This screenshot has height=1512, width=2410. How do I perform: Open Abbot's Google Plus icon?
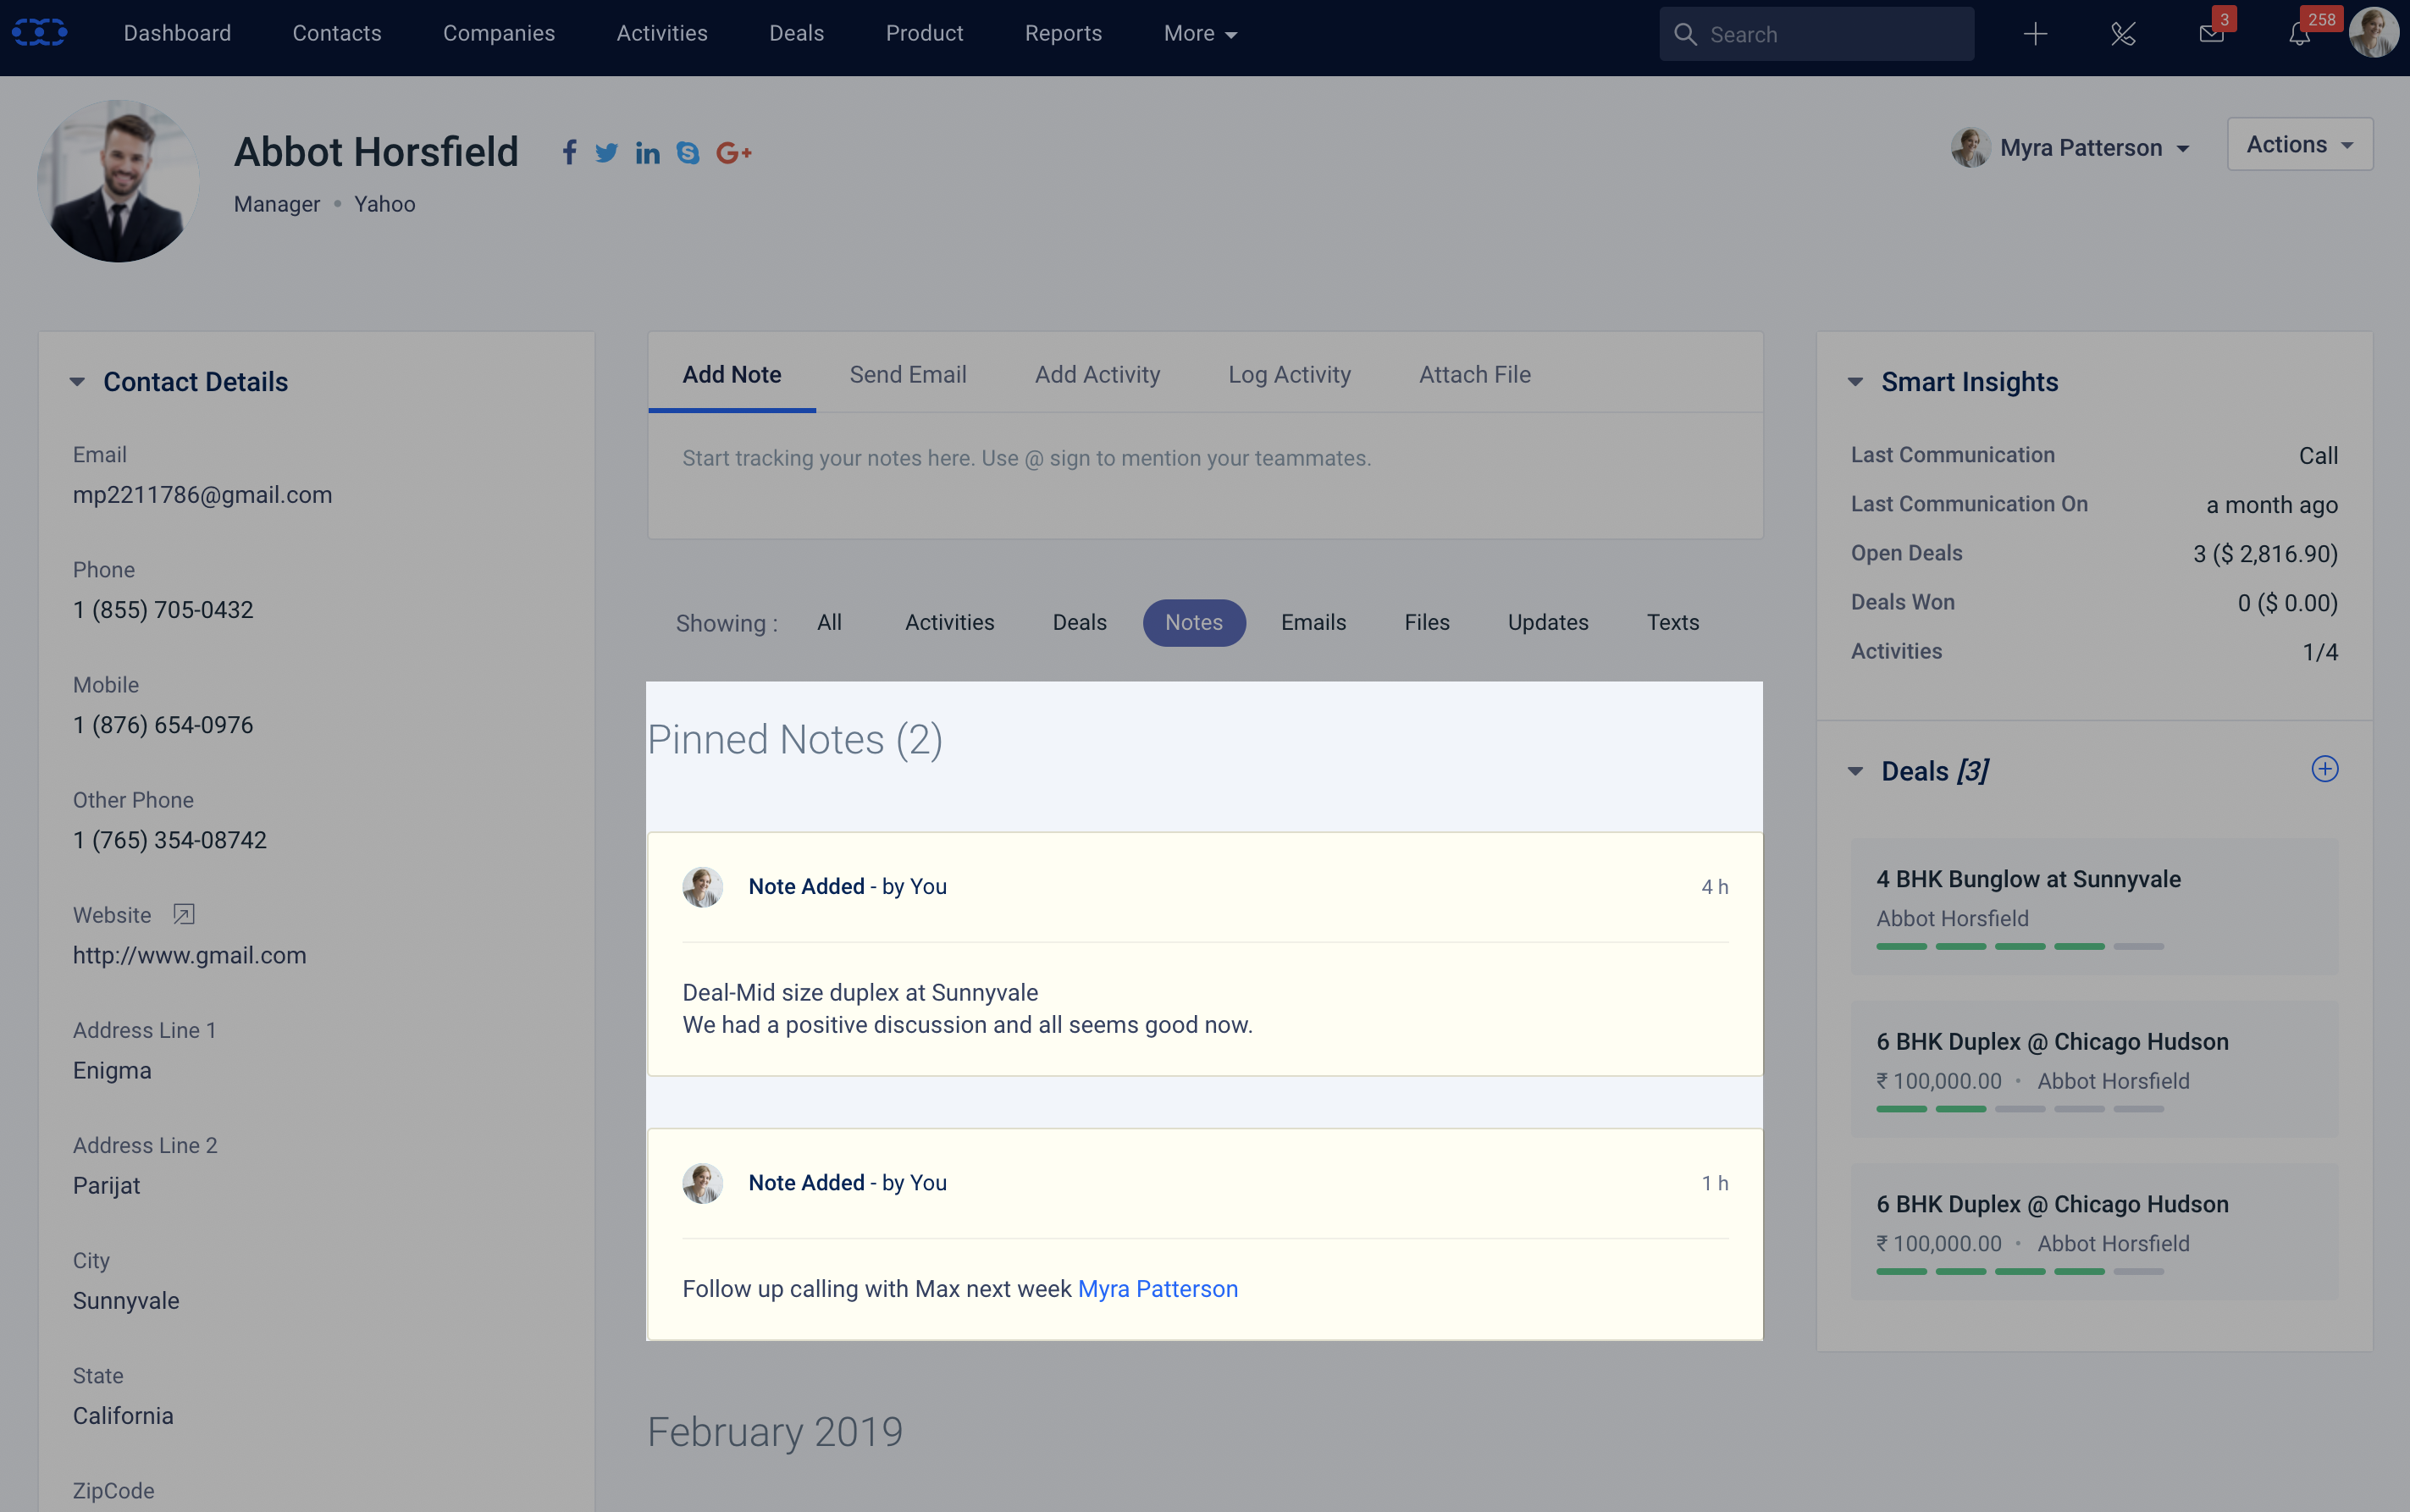pos(734,152)
